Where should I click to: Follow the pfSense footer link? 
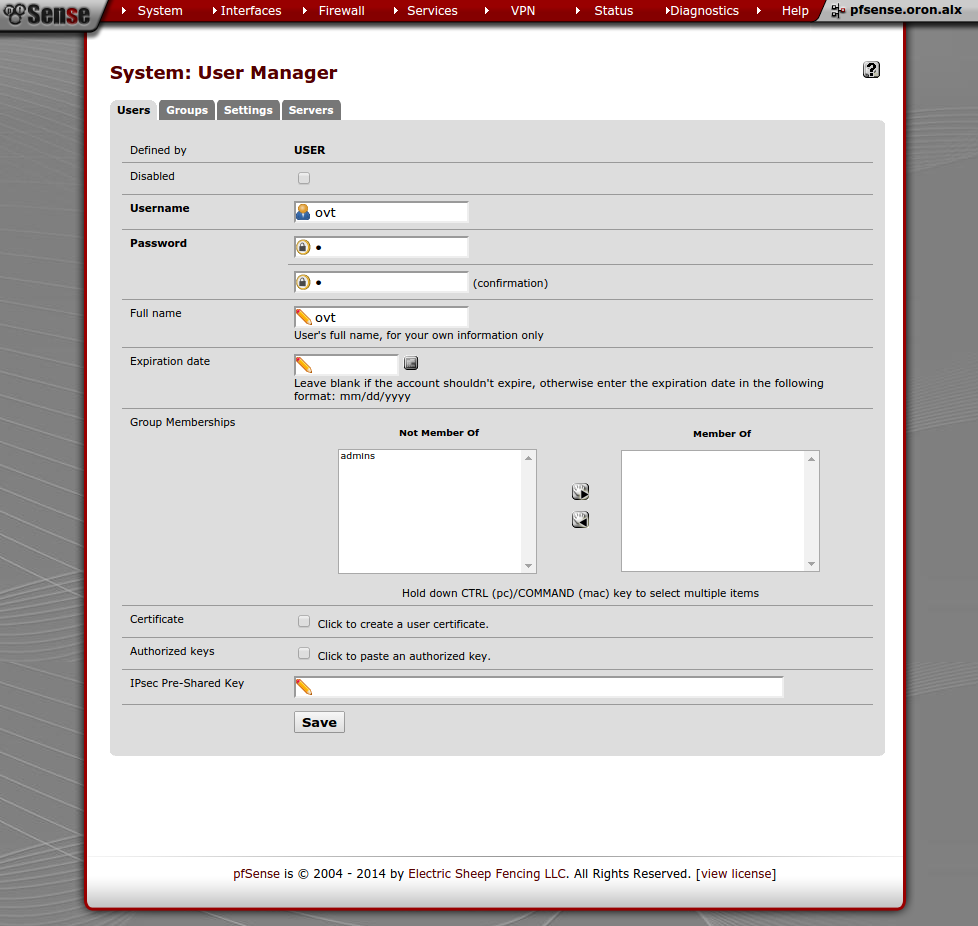[256, 874]
